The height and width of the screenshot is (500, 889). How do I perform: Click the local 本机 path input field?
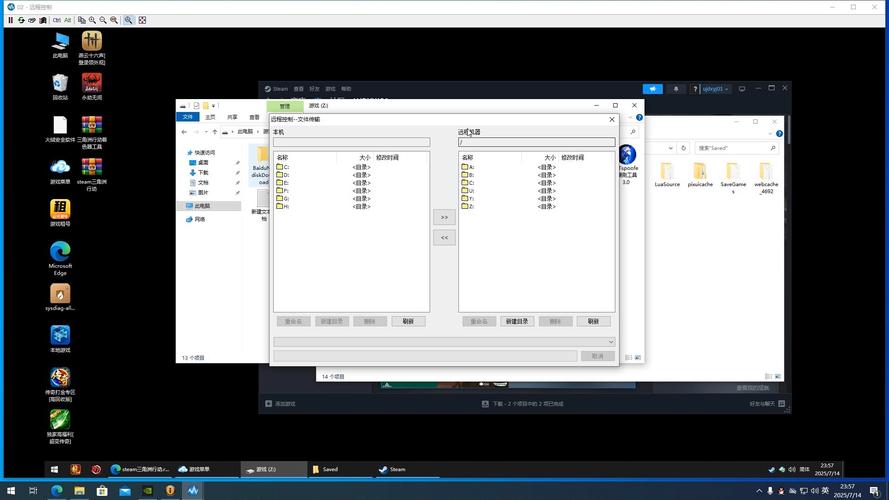pyautogui.click(x=352, y=142)
